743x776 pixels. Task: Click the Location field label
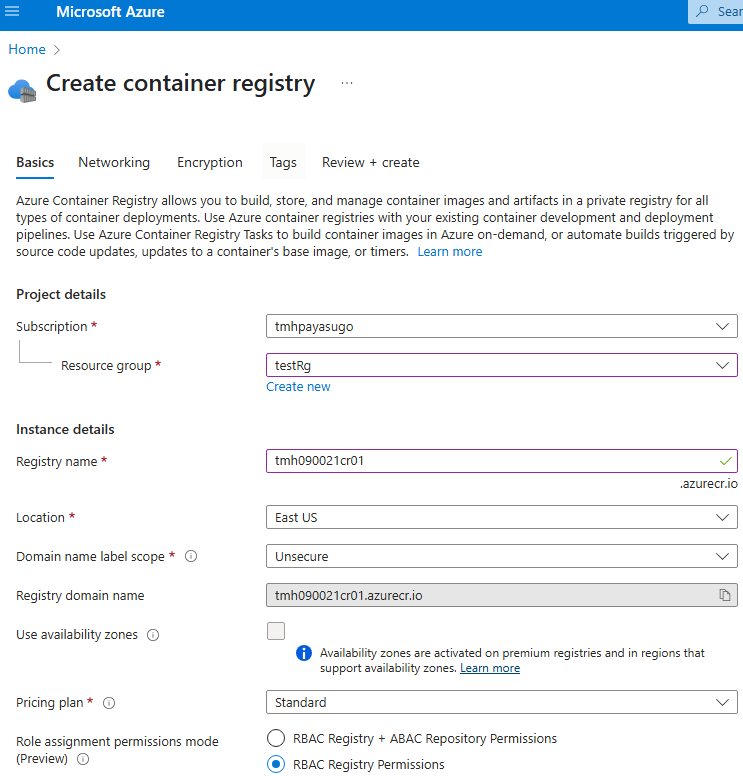click(40, 517)
